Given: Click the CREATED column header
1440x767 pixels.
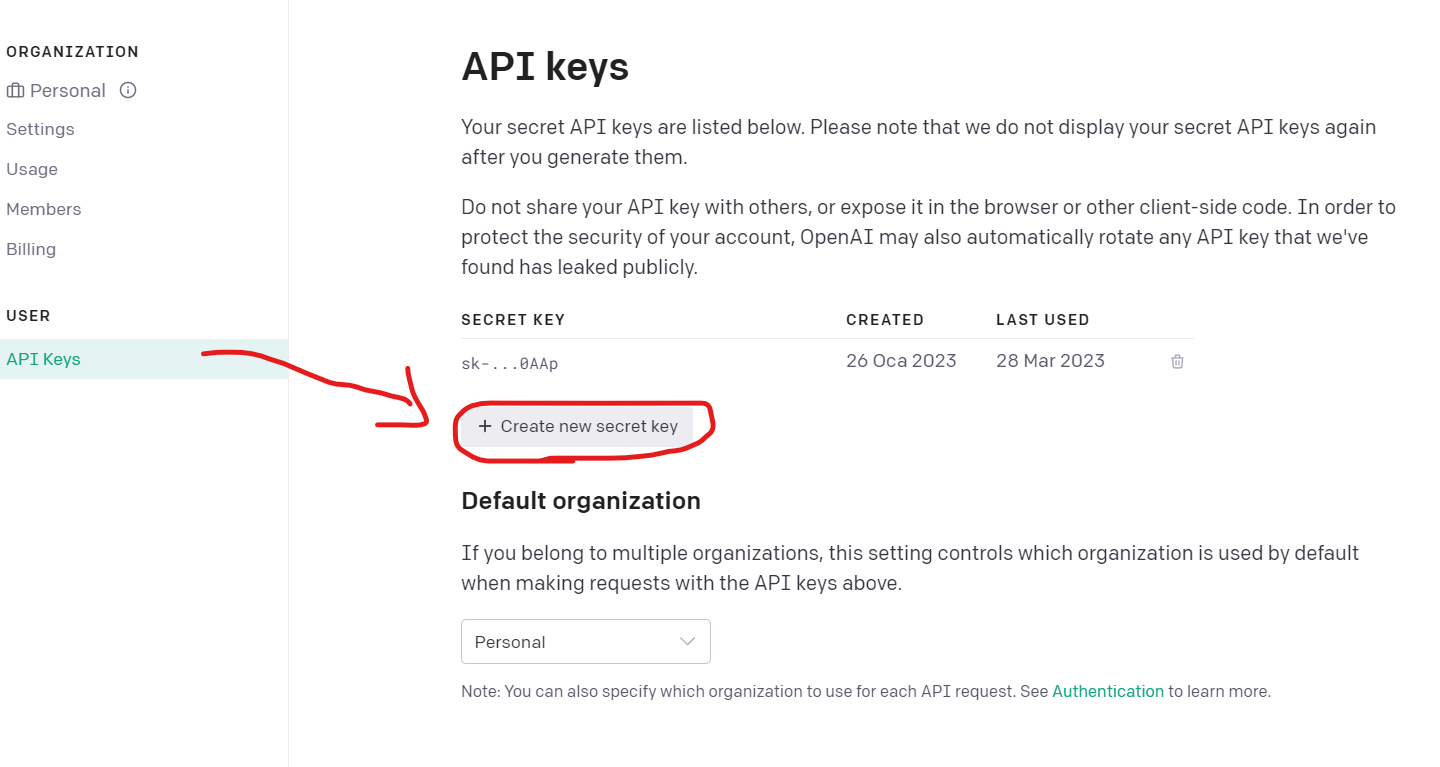Looking at the screenshot, I should [885, 320].
